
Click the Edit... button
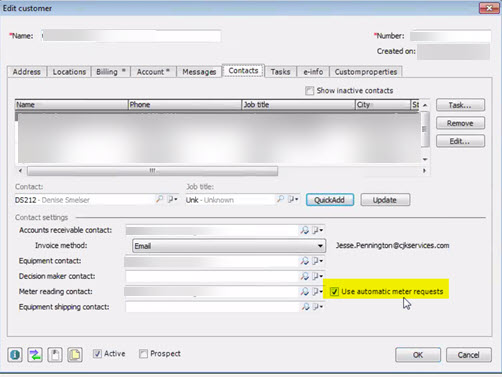coord(460,141)
